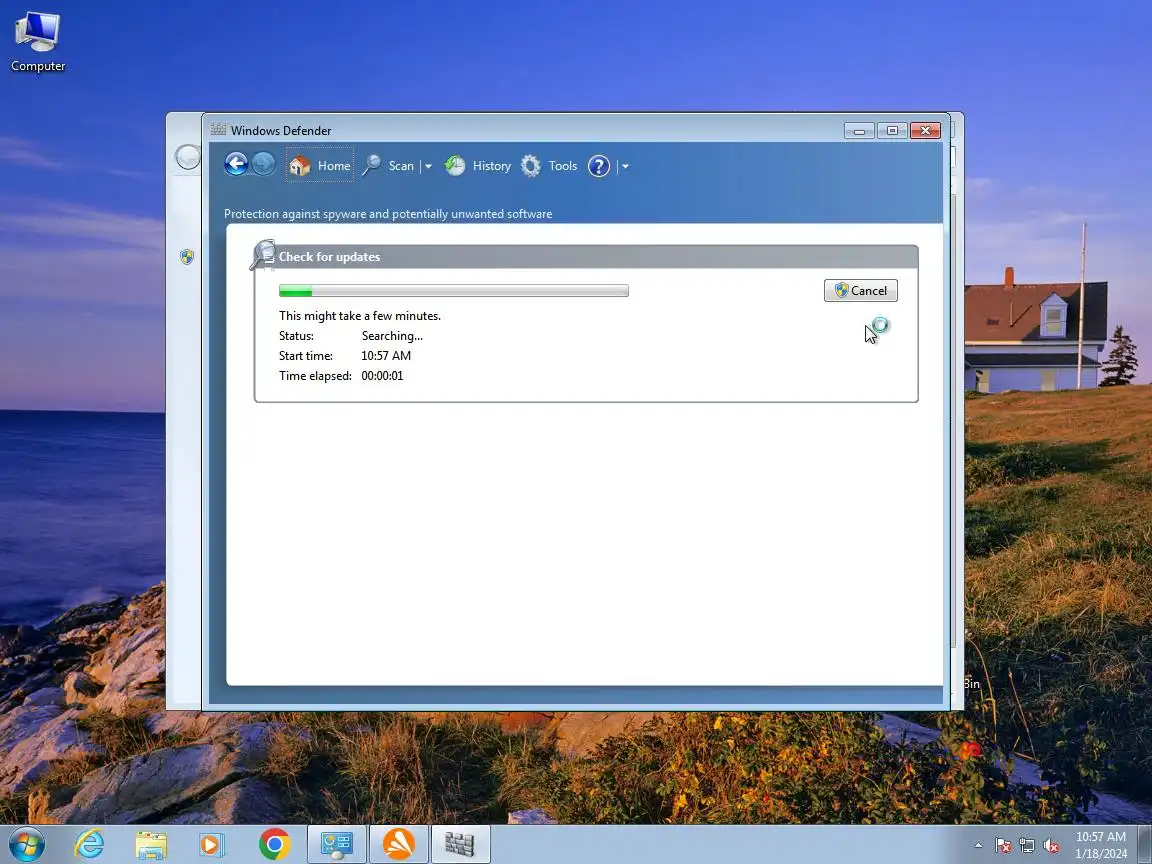Launch Google Chrome from the taskbar
This screenshot has width=1152, height=864.
pos(274,844)
